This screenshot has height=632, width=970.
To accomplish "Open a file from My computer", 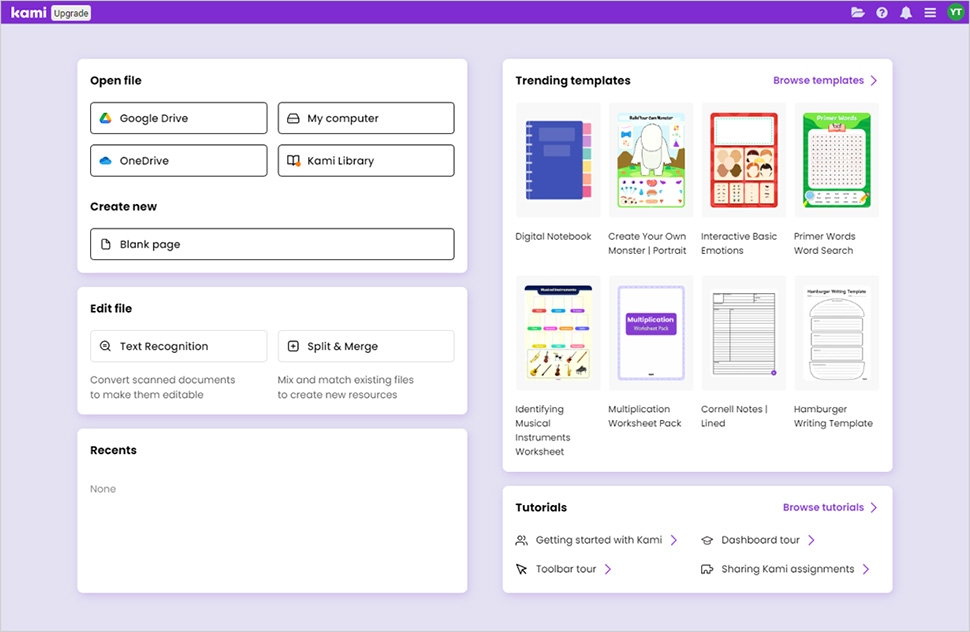I will click(366, 118).
